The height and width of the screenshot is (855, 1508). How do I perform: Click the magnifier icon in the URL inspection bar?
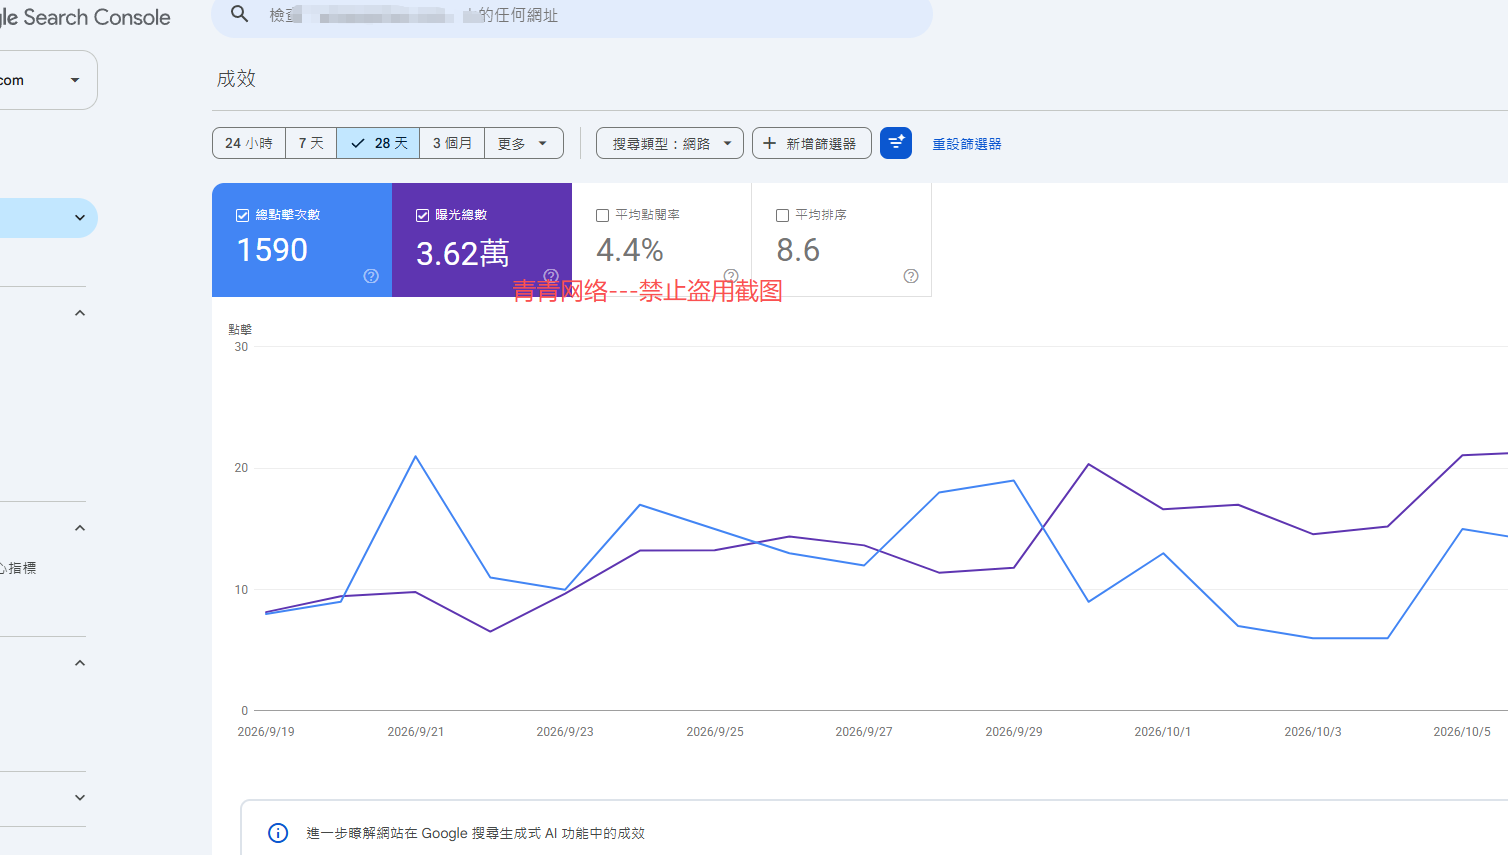pyautogui.click(x=240, y=14)
